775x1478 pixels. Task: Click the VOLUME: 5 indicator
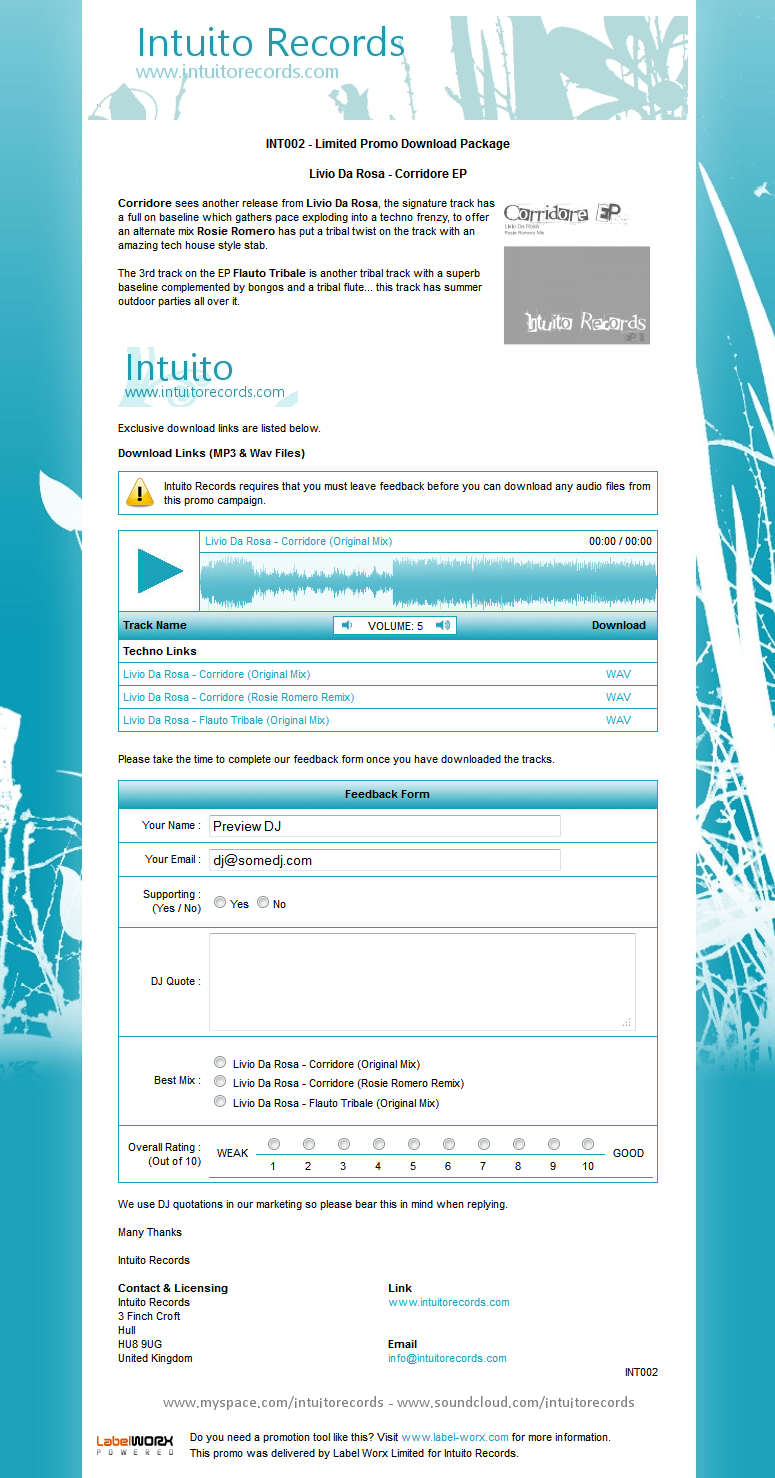coord(395,626)
